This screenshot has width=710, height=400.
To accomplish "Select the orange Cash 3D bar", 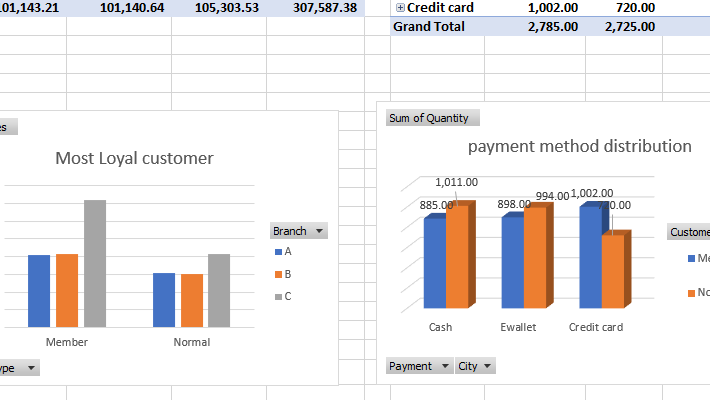I will click(x=457, y=256).
